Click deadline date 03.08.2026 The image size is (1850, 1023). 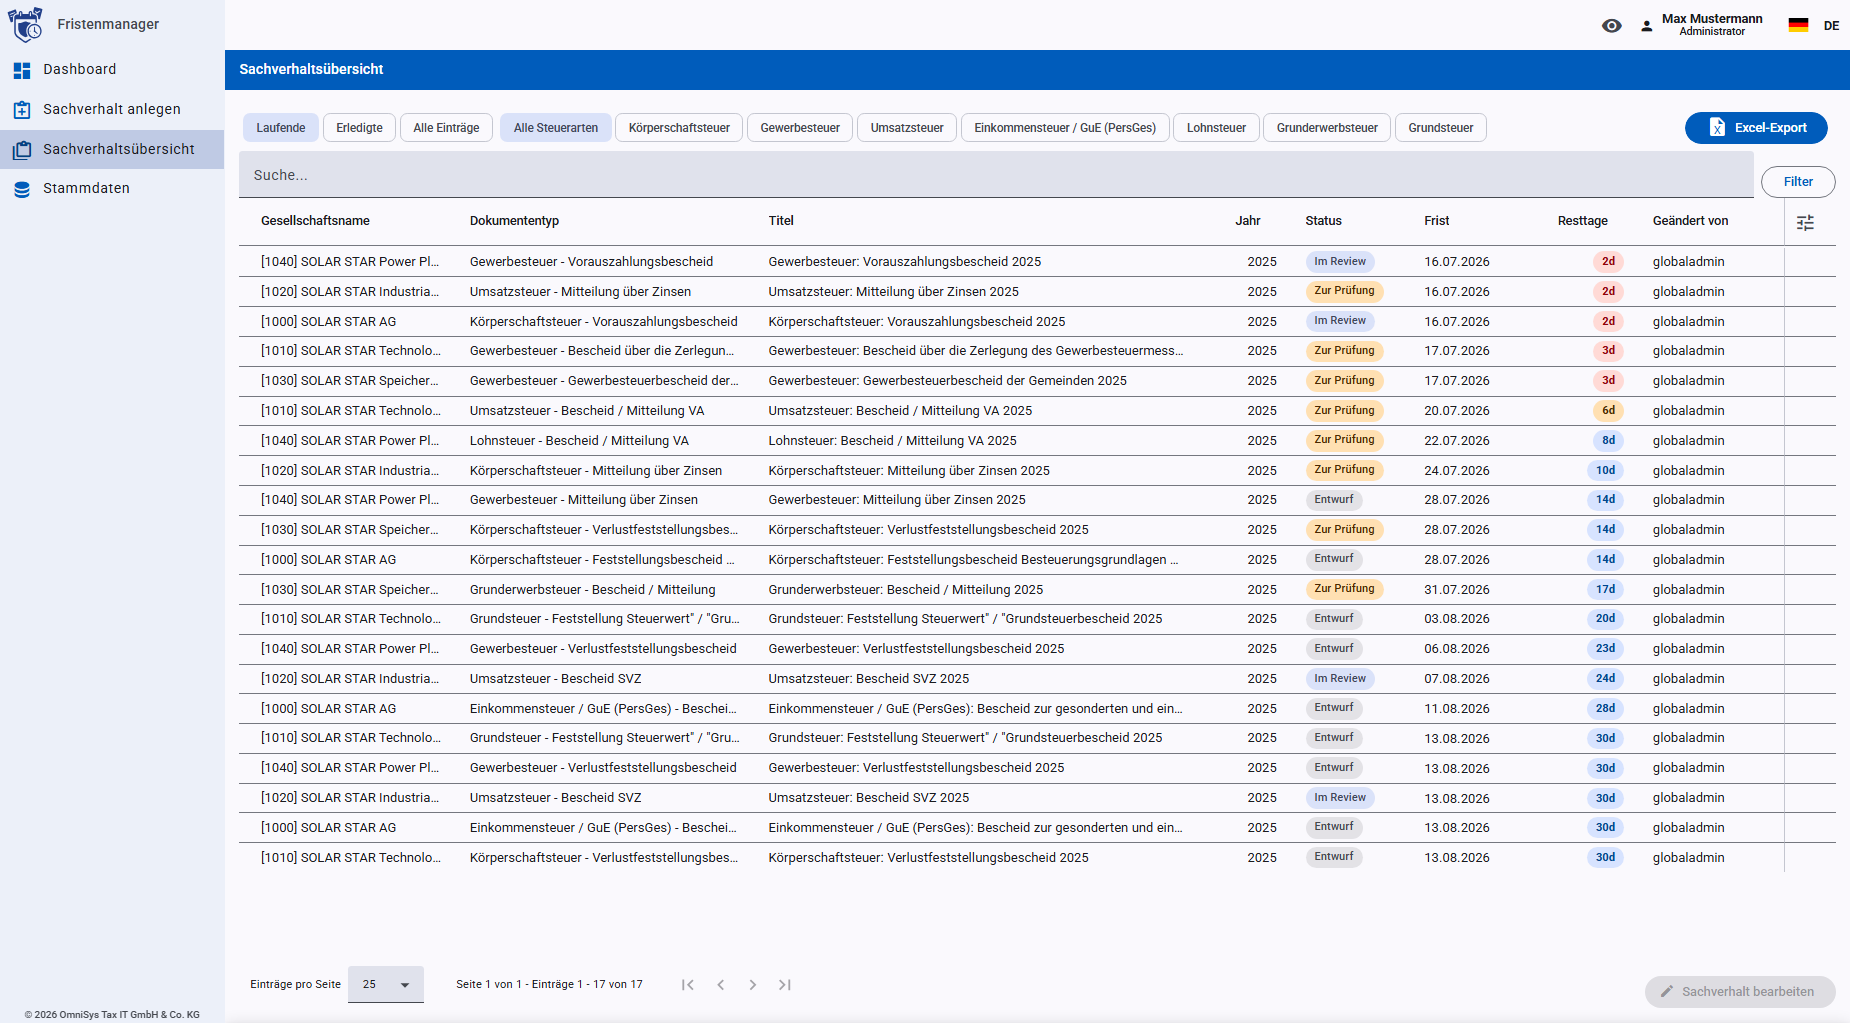1457,619
